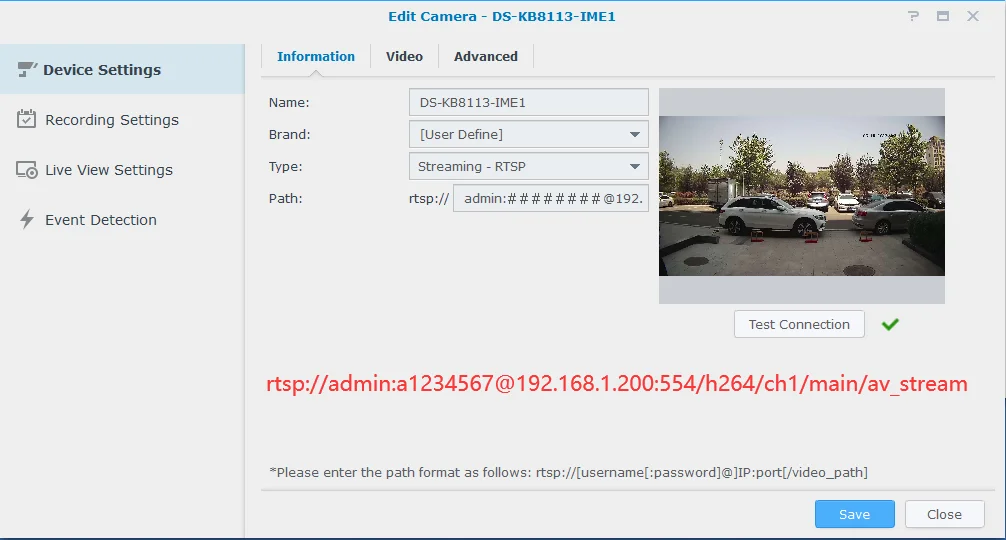
Task: Open Live View Settings section
Action: coord(122,170)
